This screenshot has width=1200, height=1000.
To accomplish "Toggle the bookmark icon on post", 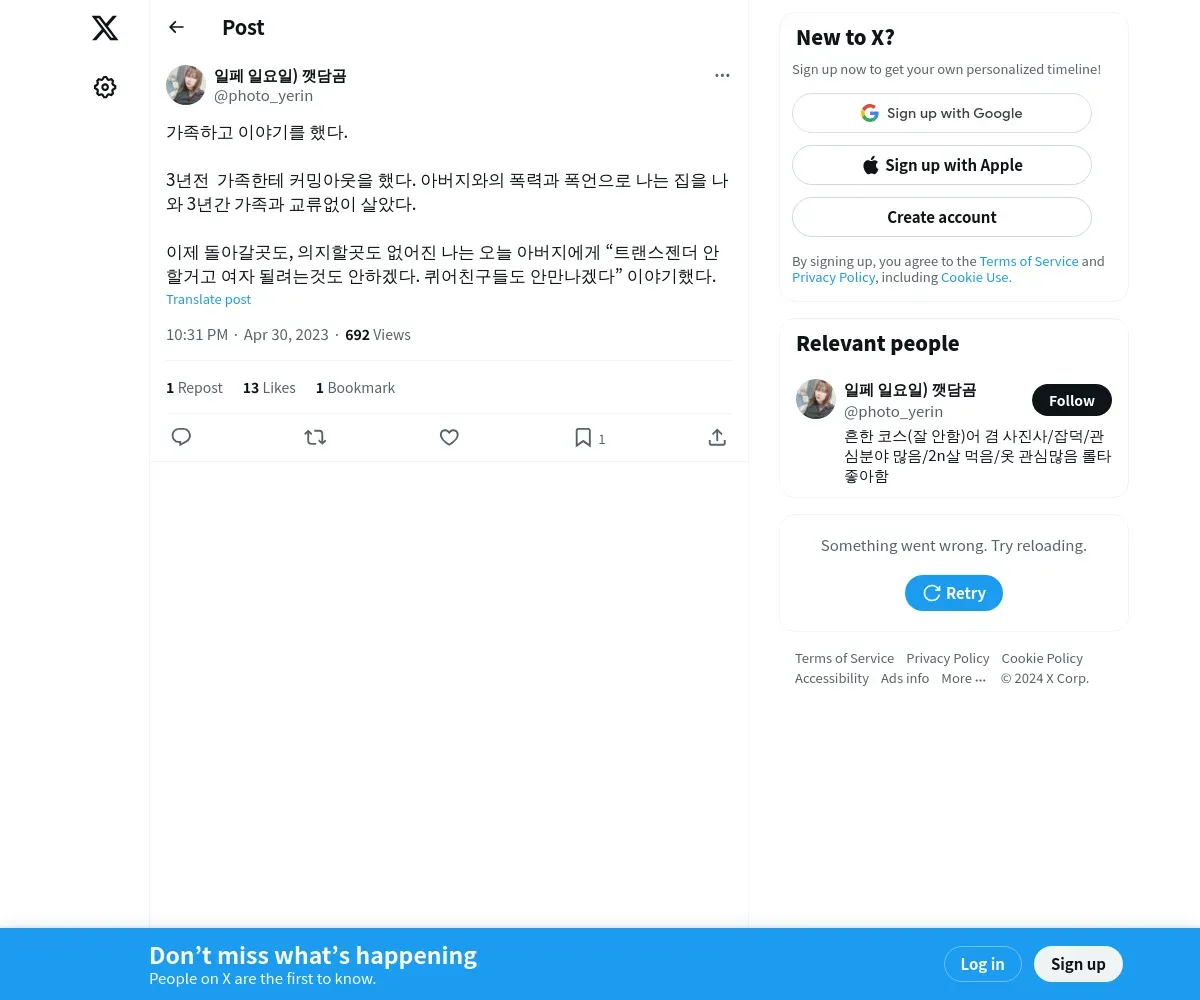I will [x=583, y=437].
